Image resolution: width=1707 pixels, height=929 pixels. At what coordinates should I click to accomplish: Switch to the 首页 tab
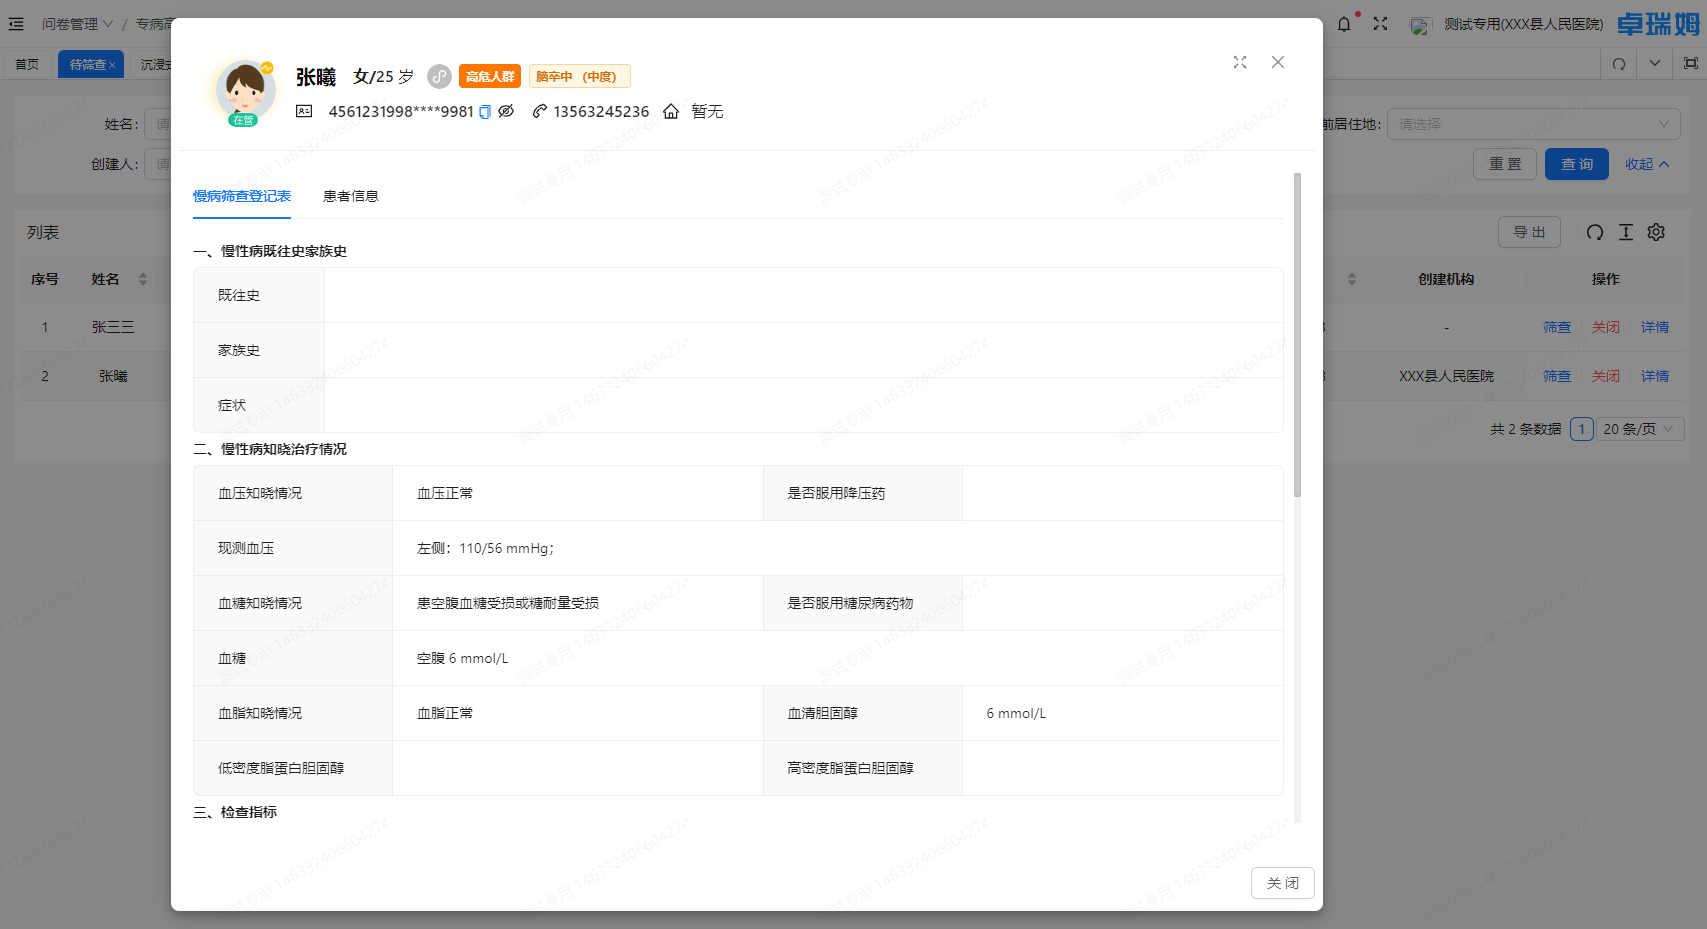coord(27,63)
